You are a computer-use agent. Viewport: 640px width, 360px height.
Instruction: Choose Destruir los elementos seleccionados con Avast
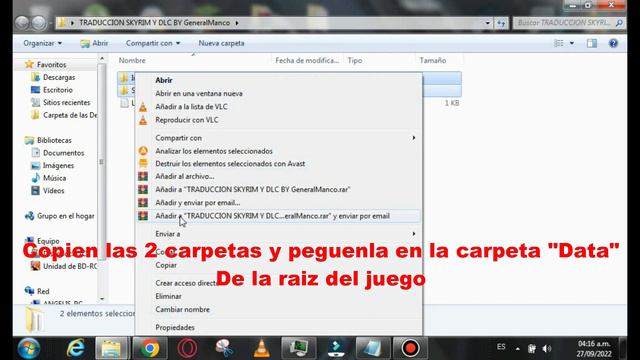[x=230, y=164]
